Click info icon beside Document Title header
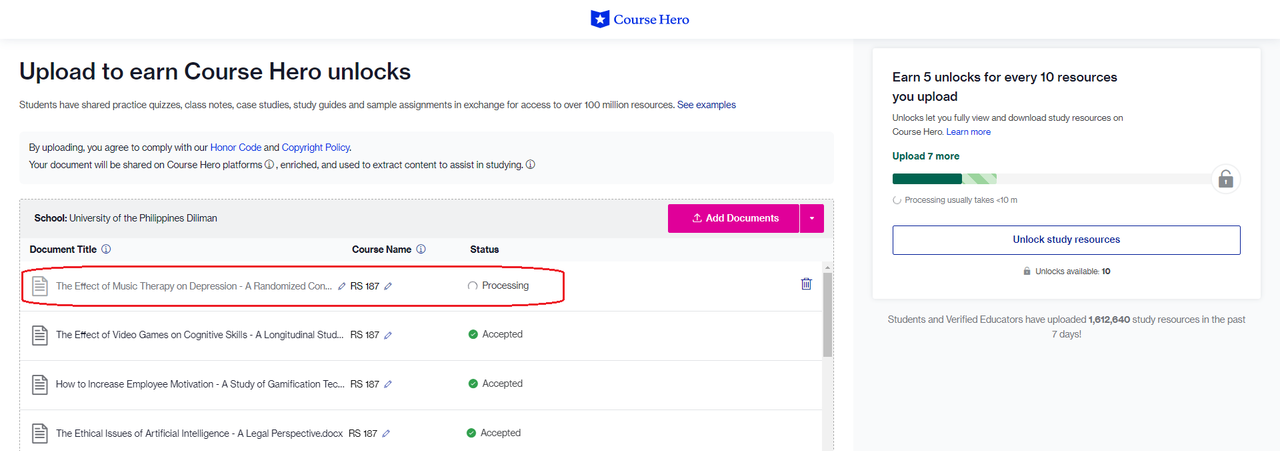 [106, 250]
